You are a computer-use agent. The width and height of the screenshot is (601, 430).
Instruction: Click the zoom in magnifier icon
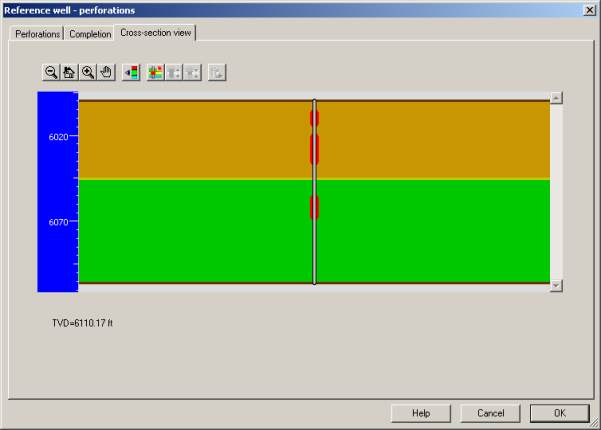(x=87, y=72)
